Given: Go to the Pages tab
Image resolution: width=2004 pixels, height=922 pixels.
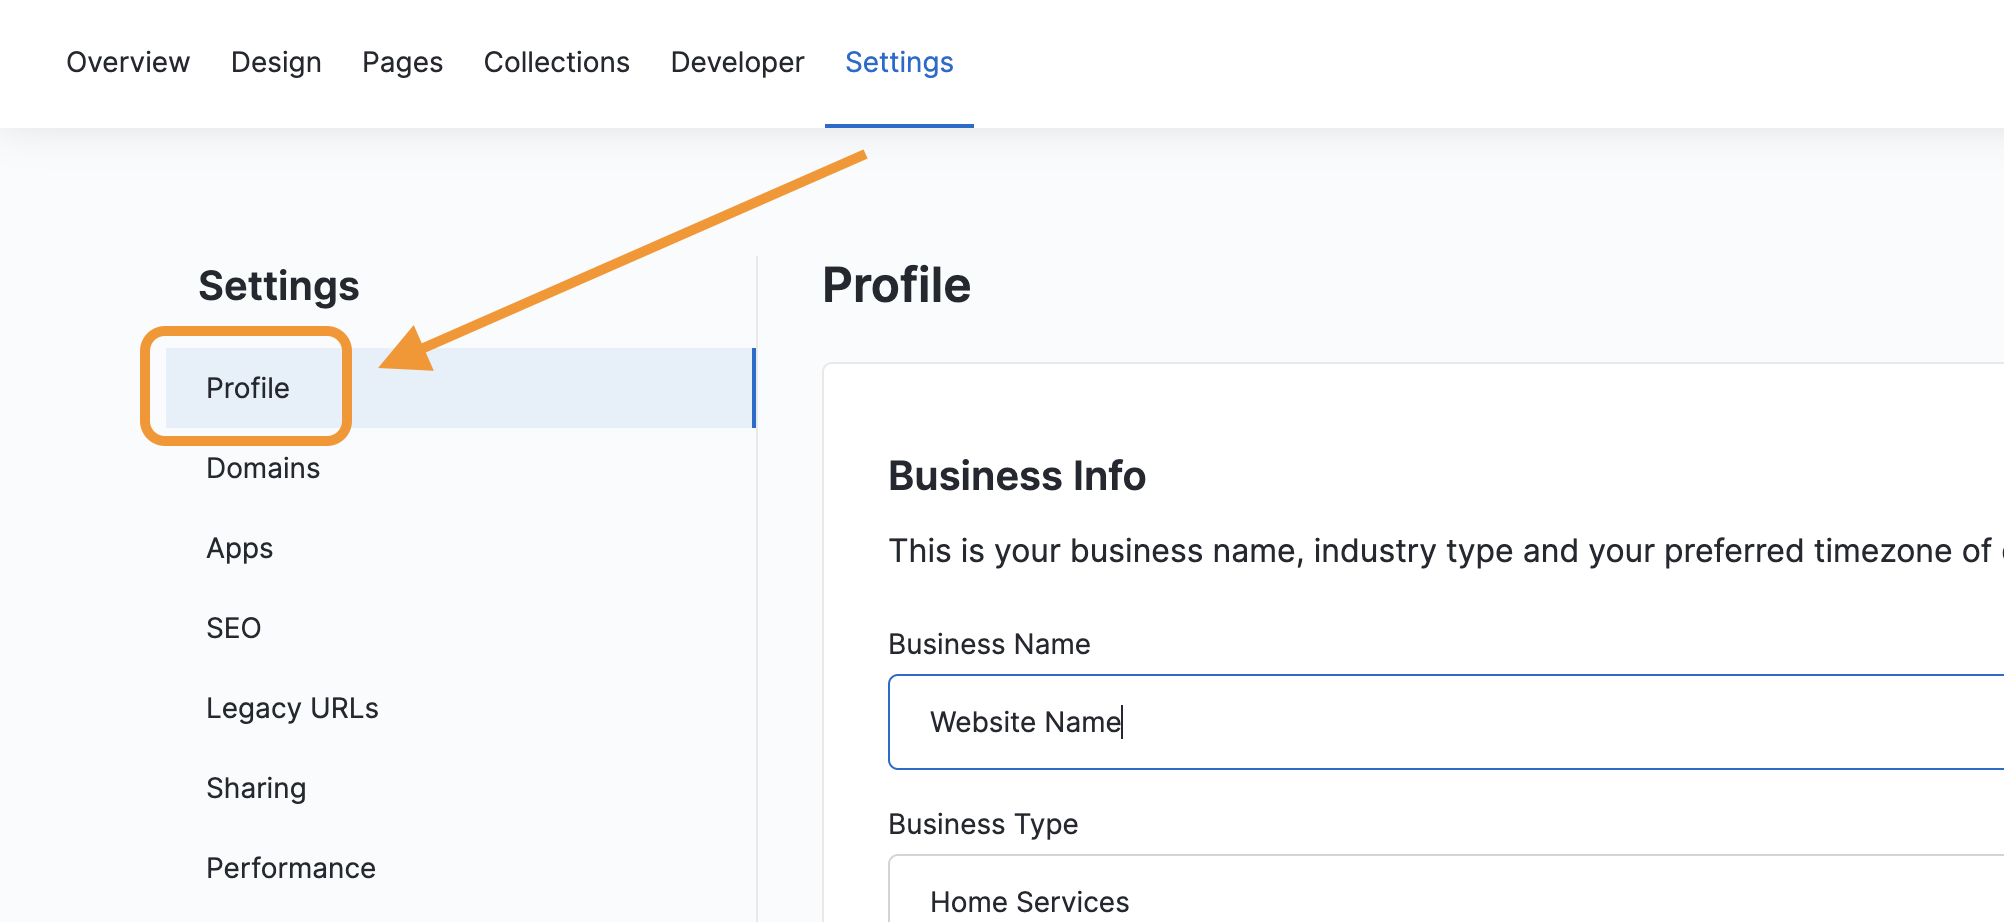Looking at the screenshot, I should (402, 62).
